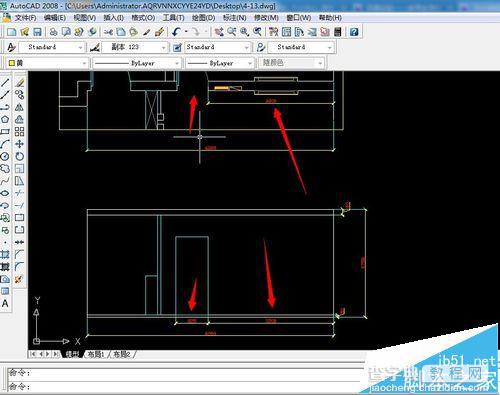Click the Undo arrow icon
This screenshot has height=395, width=500.
pyautogui.click(x=176, y=32)
